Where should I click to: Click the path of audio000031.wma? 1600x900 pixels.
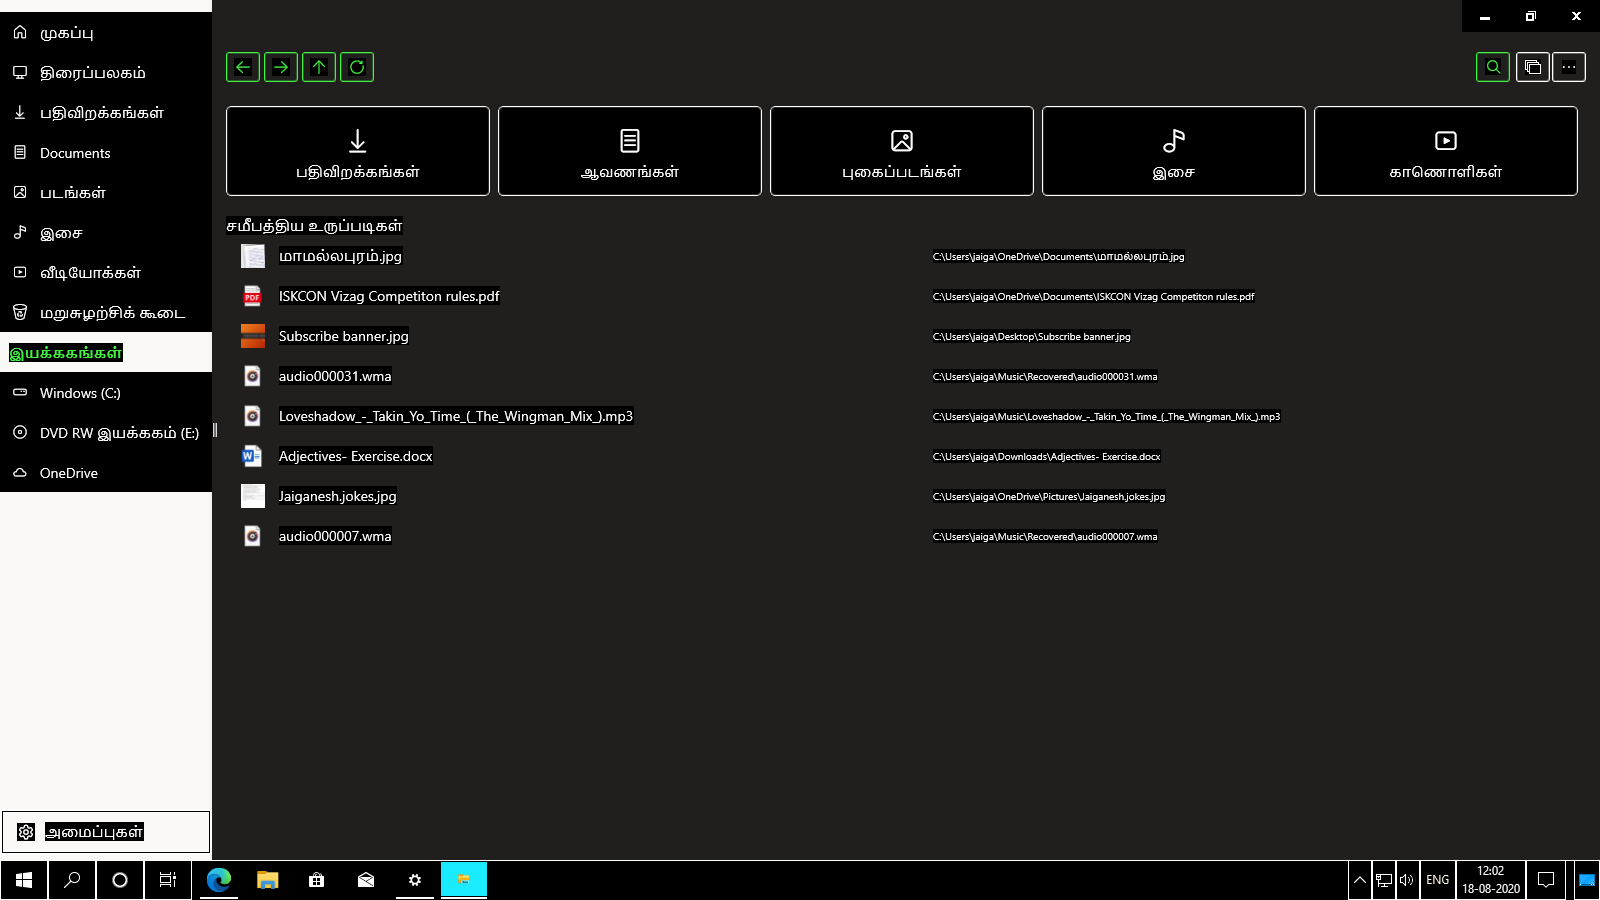pos(1045,377)
